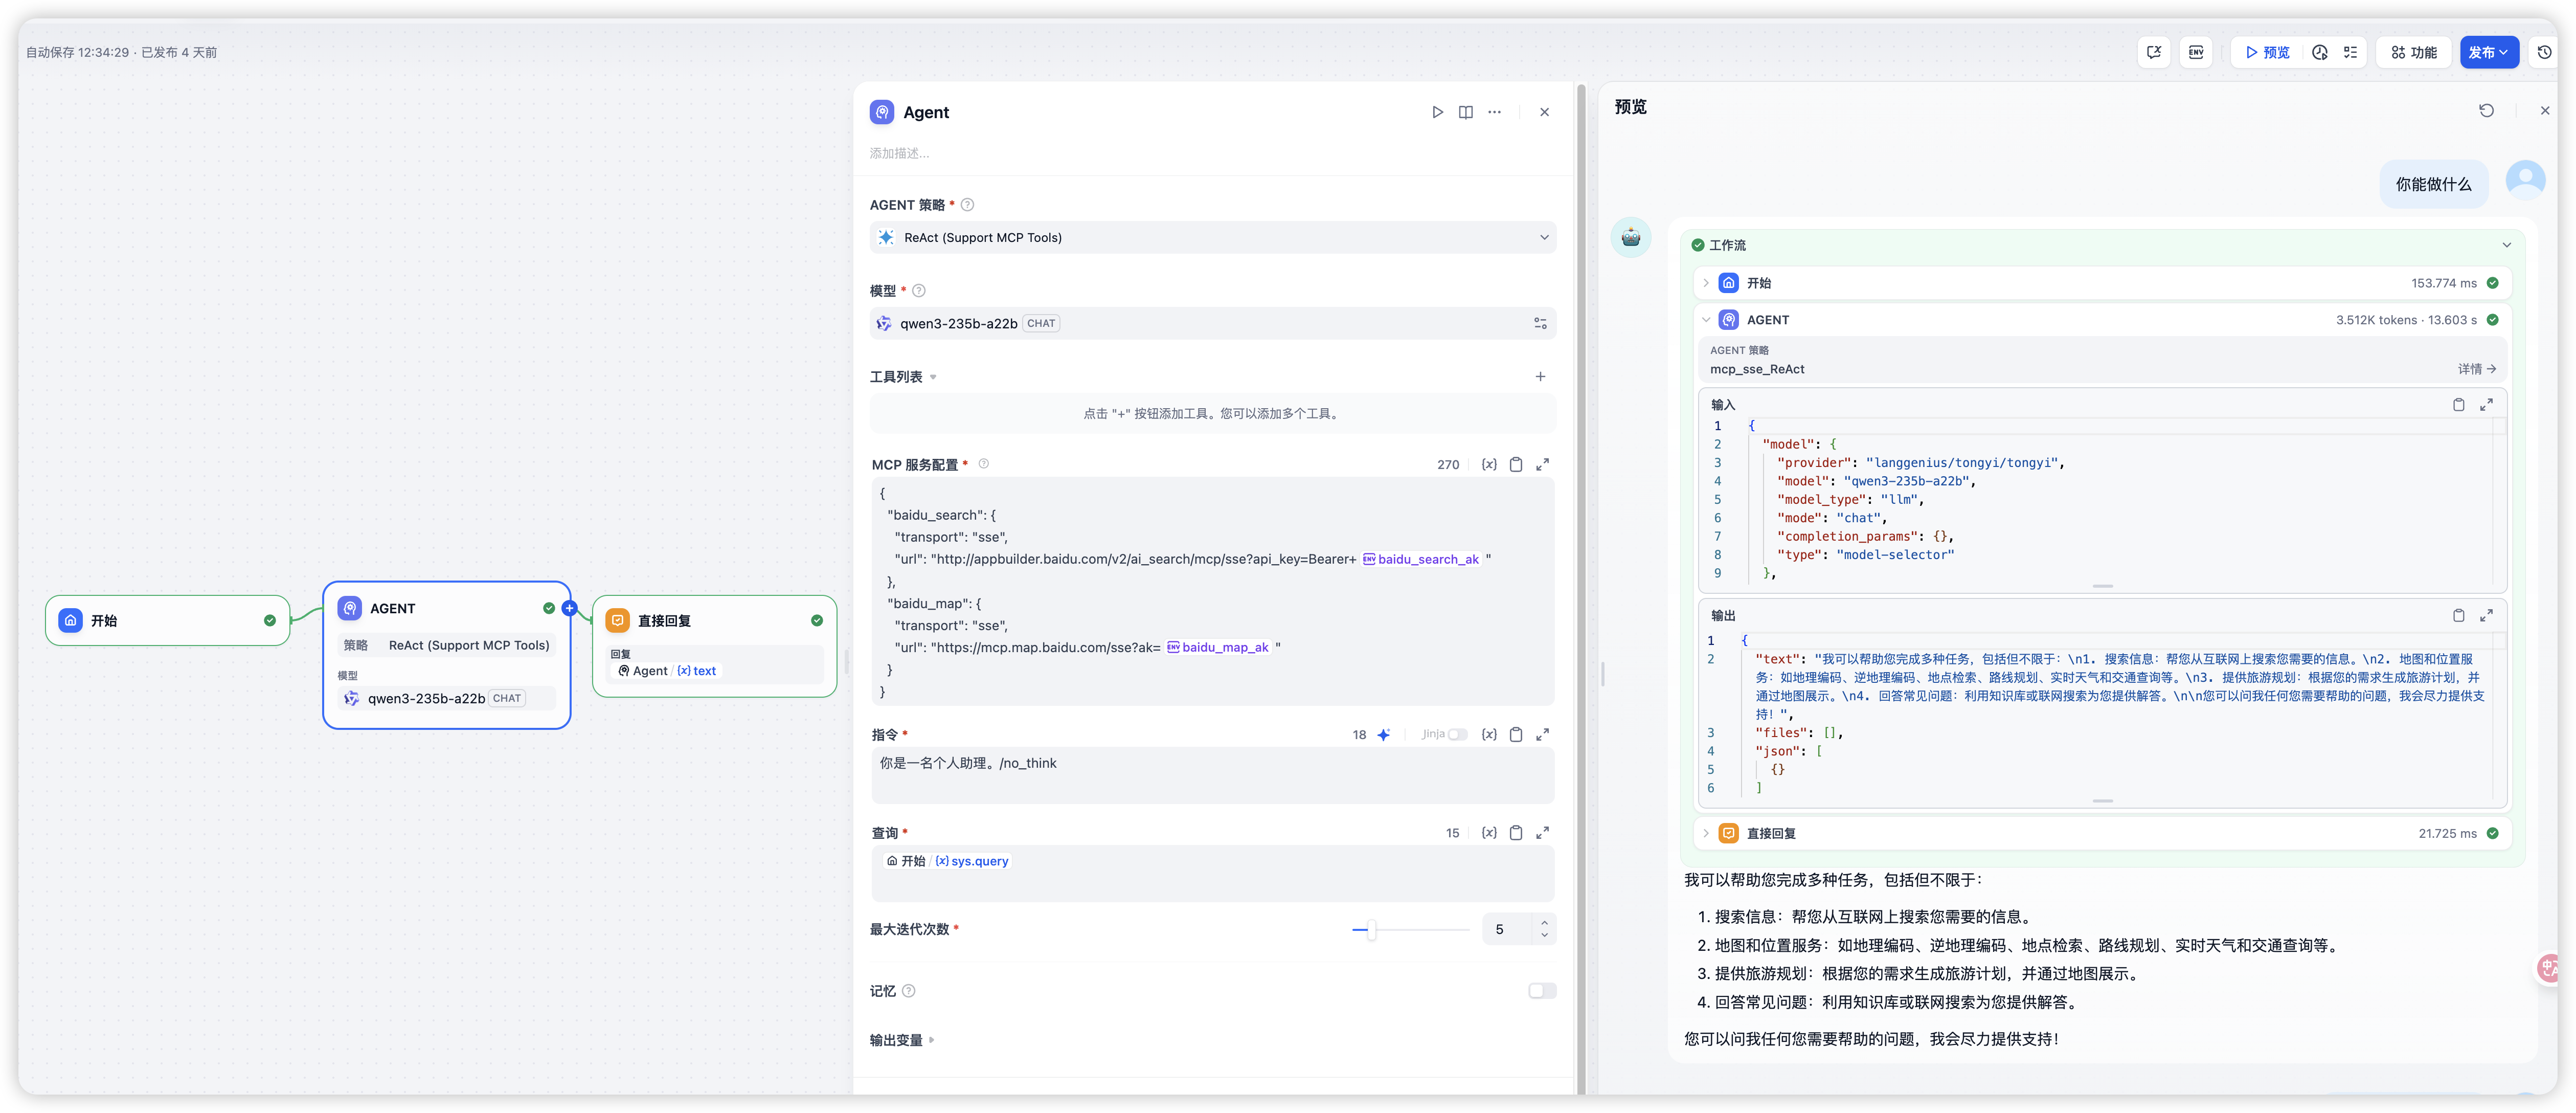Viewport: 2576px width, 1113px height.
Task: Copy MCP 服务配置 content
Action: (1516, 465)
